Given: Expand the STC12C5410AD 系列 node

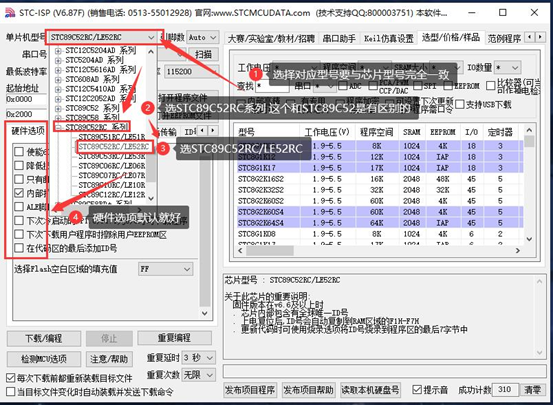Looking at the screenshot, I should point(58,89).
